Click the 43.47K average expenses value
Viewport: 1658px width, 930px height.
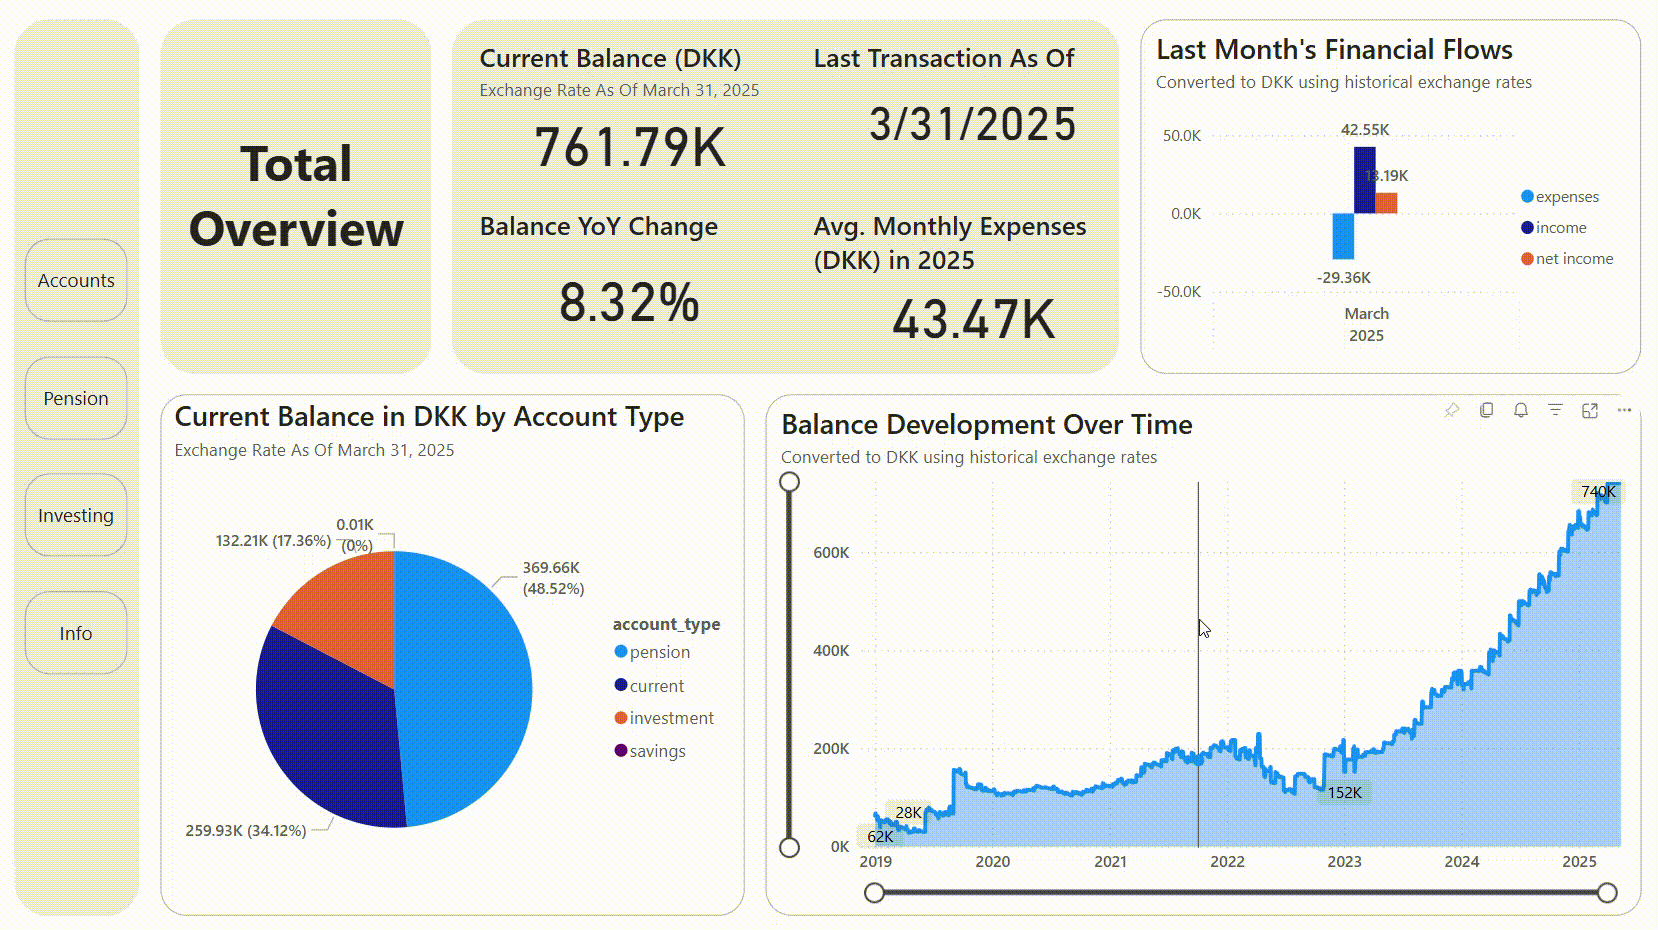[x=973, y=320]
